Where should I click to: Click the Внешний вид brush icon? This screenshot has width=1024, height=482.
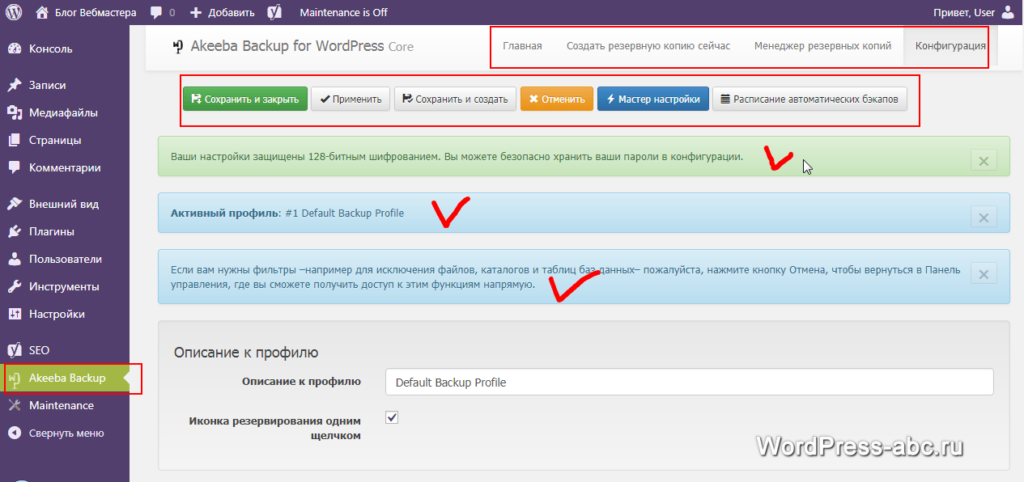[14, 204]
